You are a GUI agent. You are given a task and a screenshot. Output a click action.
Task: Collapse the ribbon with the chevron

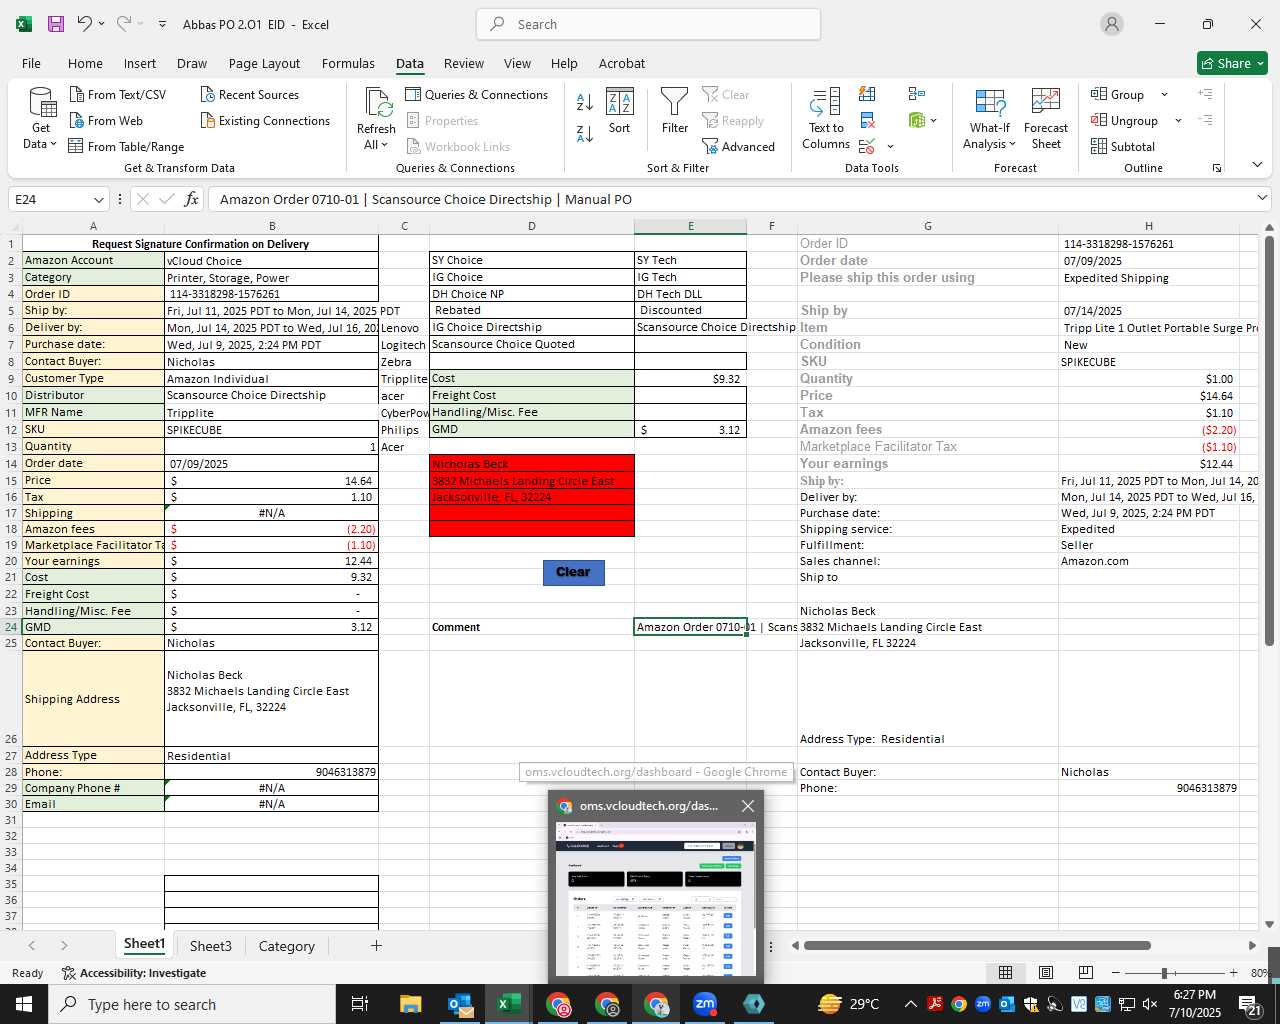point(1257,165)
